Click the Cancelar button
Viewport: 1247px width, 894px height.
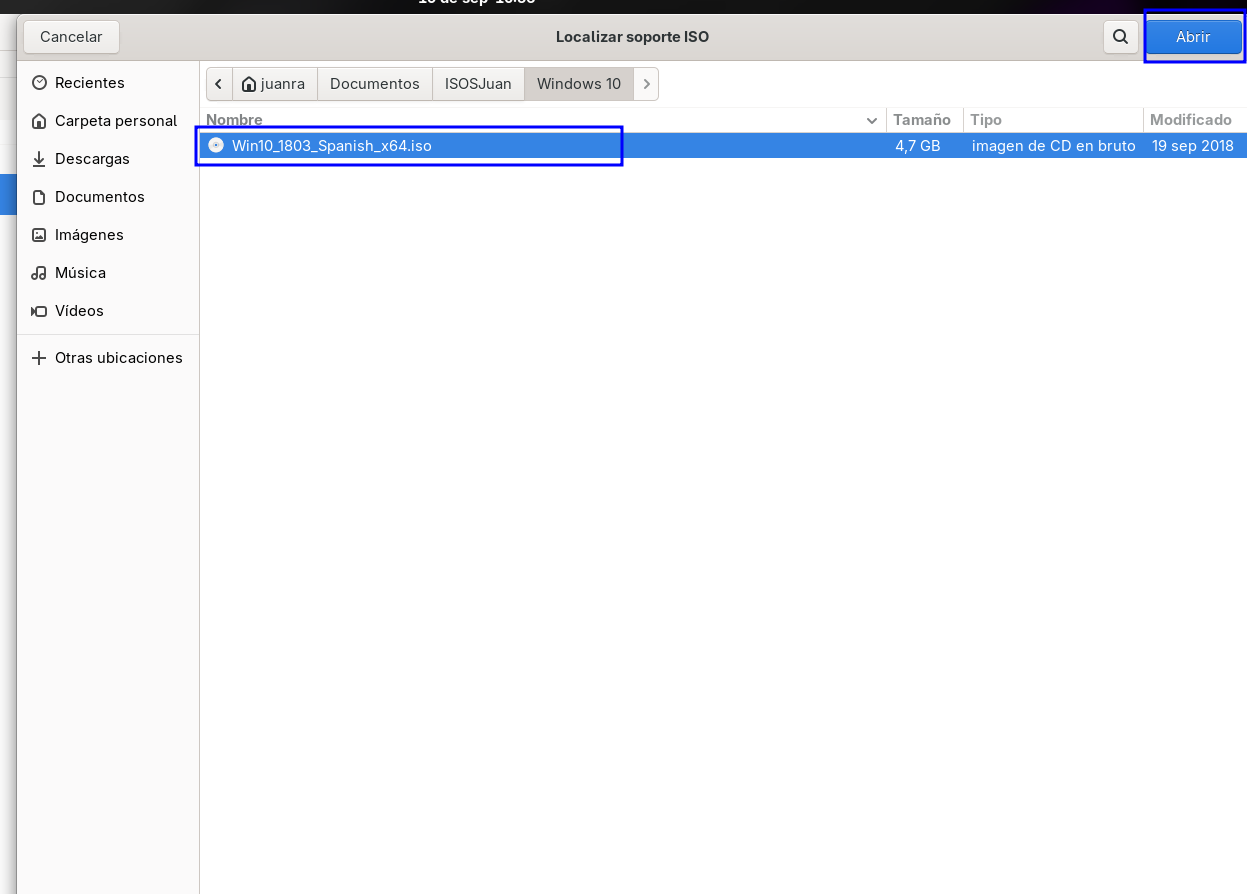click(71, 37)
